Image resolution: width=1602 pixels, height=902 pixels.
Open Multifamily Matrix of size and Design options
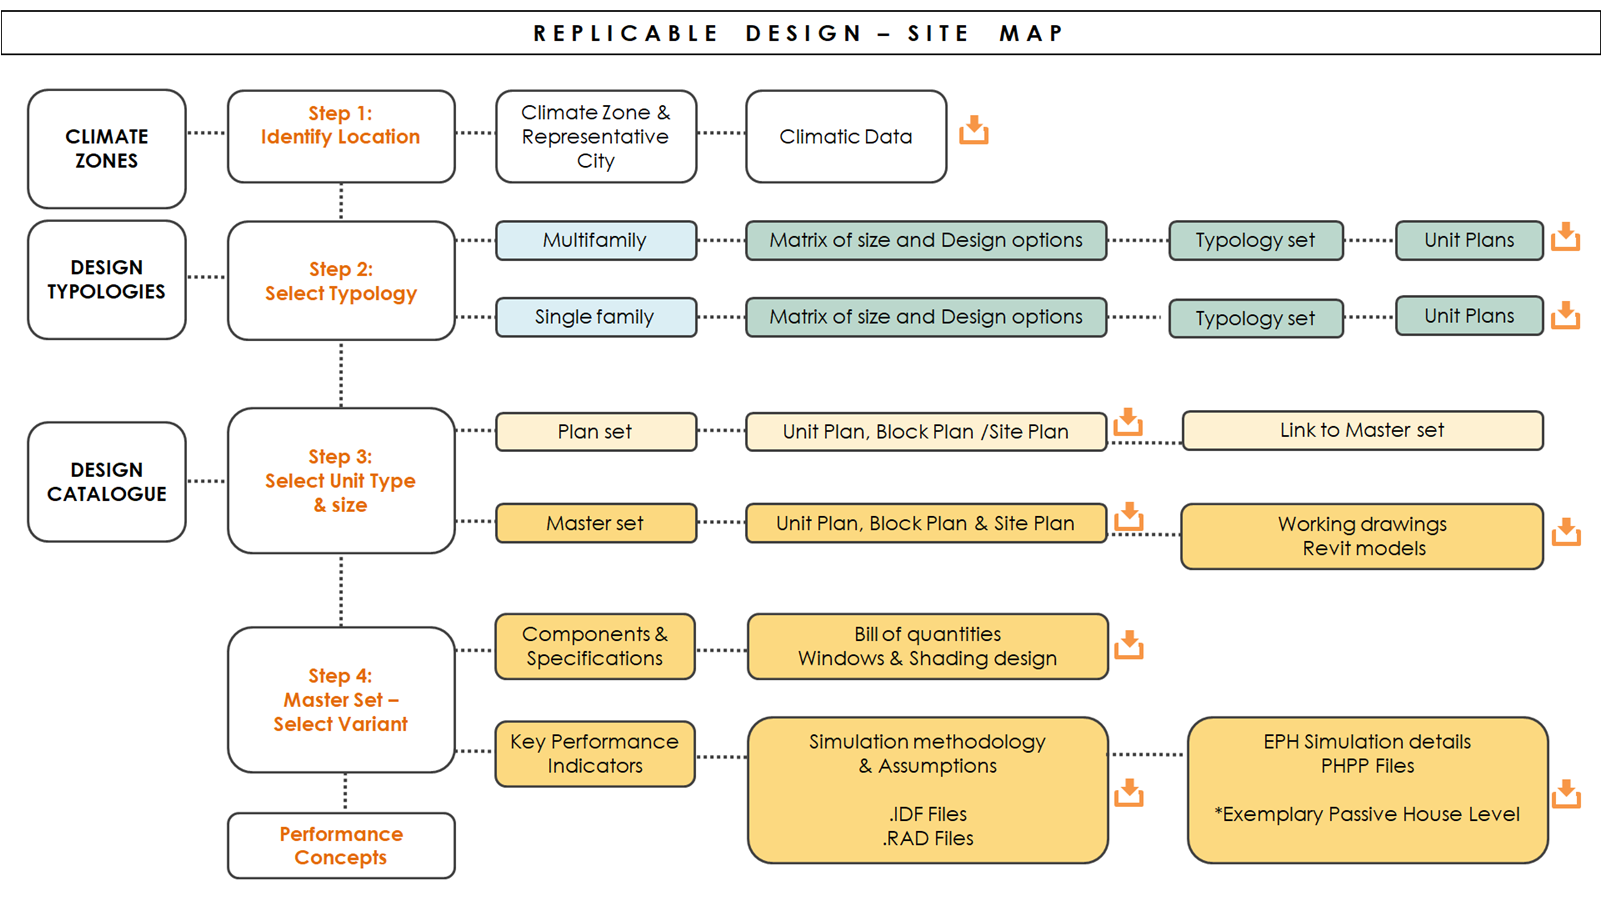pyautogui.click(x=926, y=240)
